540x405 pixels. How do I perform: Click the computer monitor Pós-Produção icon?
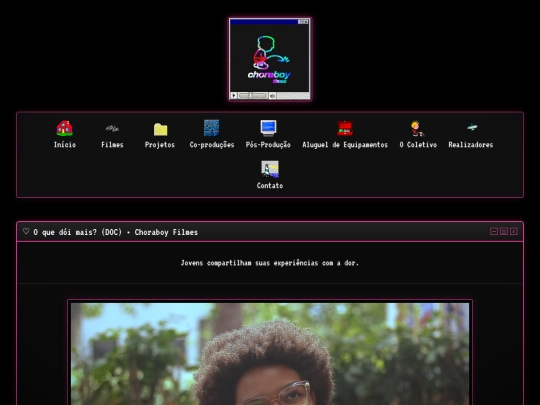tap(268, 128)
